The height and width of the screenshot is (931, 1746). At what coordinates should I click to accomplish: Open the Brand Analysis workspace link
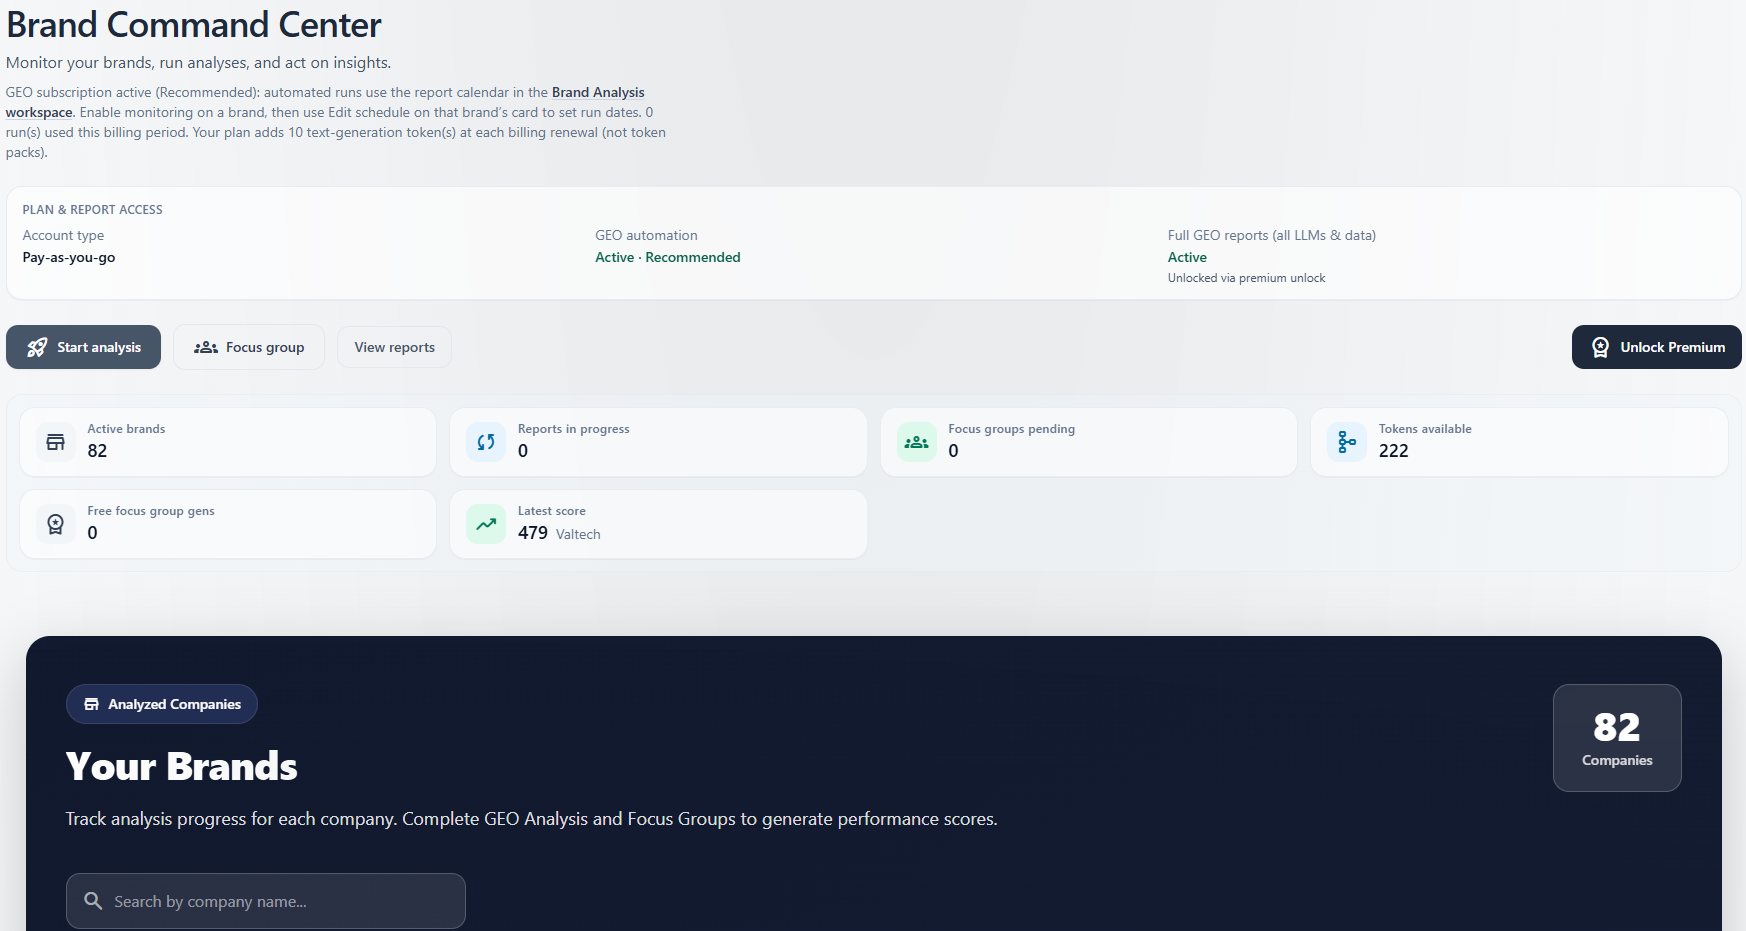tap(597, 92)
